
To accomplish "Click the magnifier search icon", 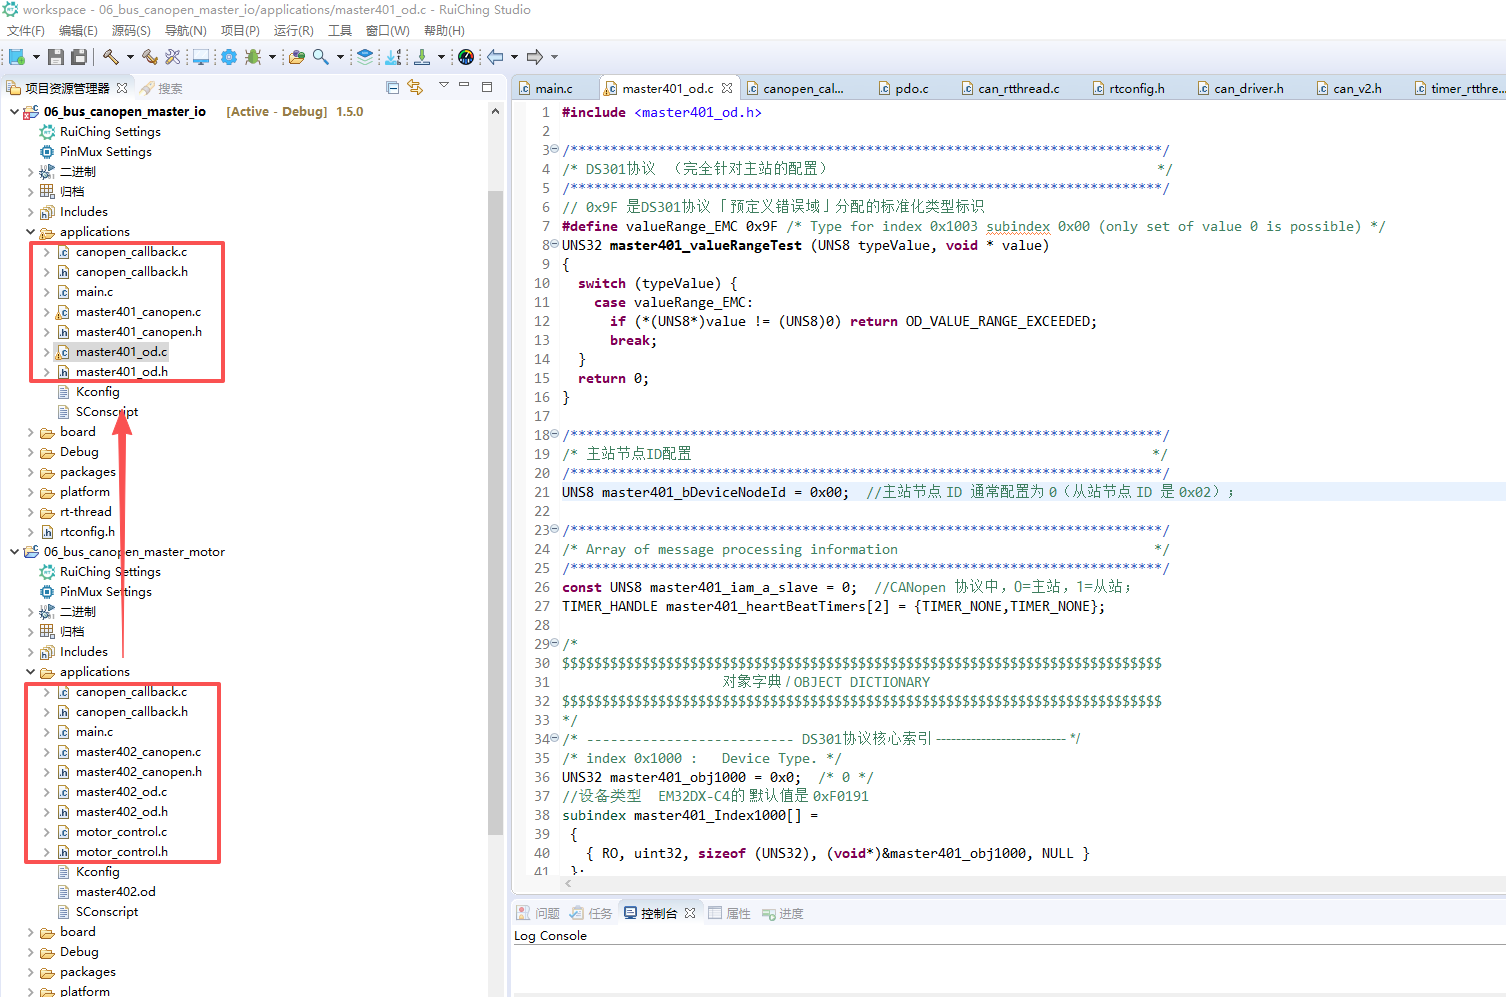I will coord(321,57).
